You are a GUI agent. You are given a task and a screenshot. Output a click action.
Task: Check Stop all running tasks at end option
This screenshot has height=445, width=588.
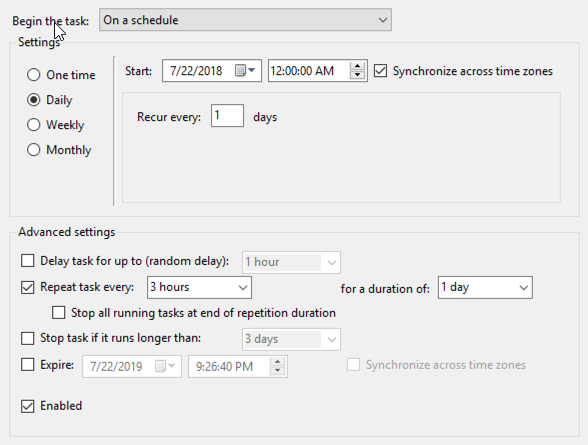[x=58, y=313]
